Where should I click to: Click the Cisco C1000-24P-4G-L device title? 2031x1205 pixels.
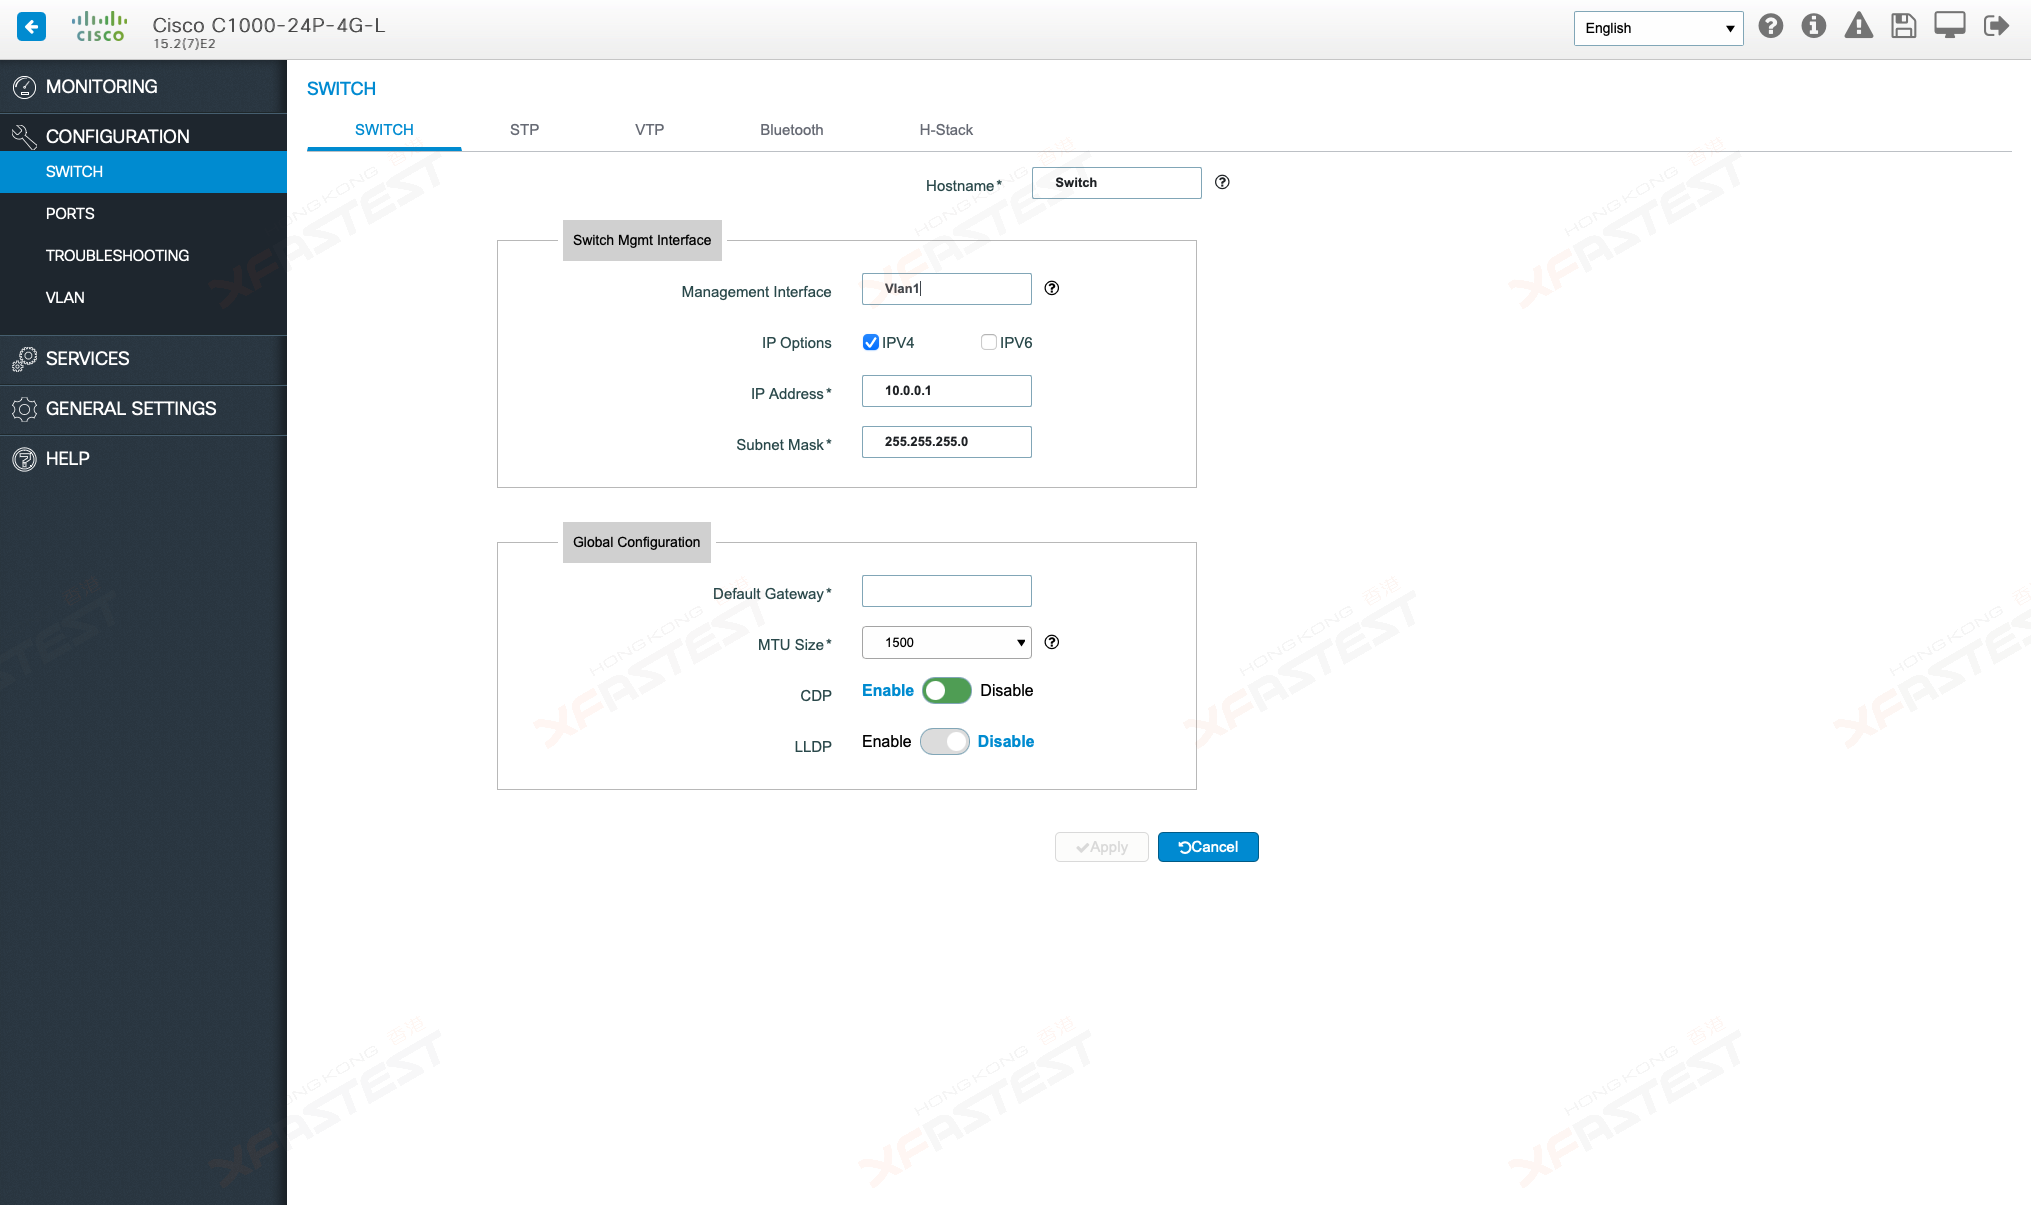click(x=269, y=25)
